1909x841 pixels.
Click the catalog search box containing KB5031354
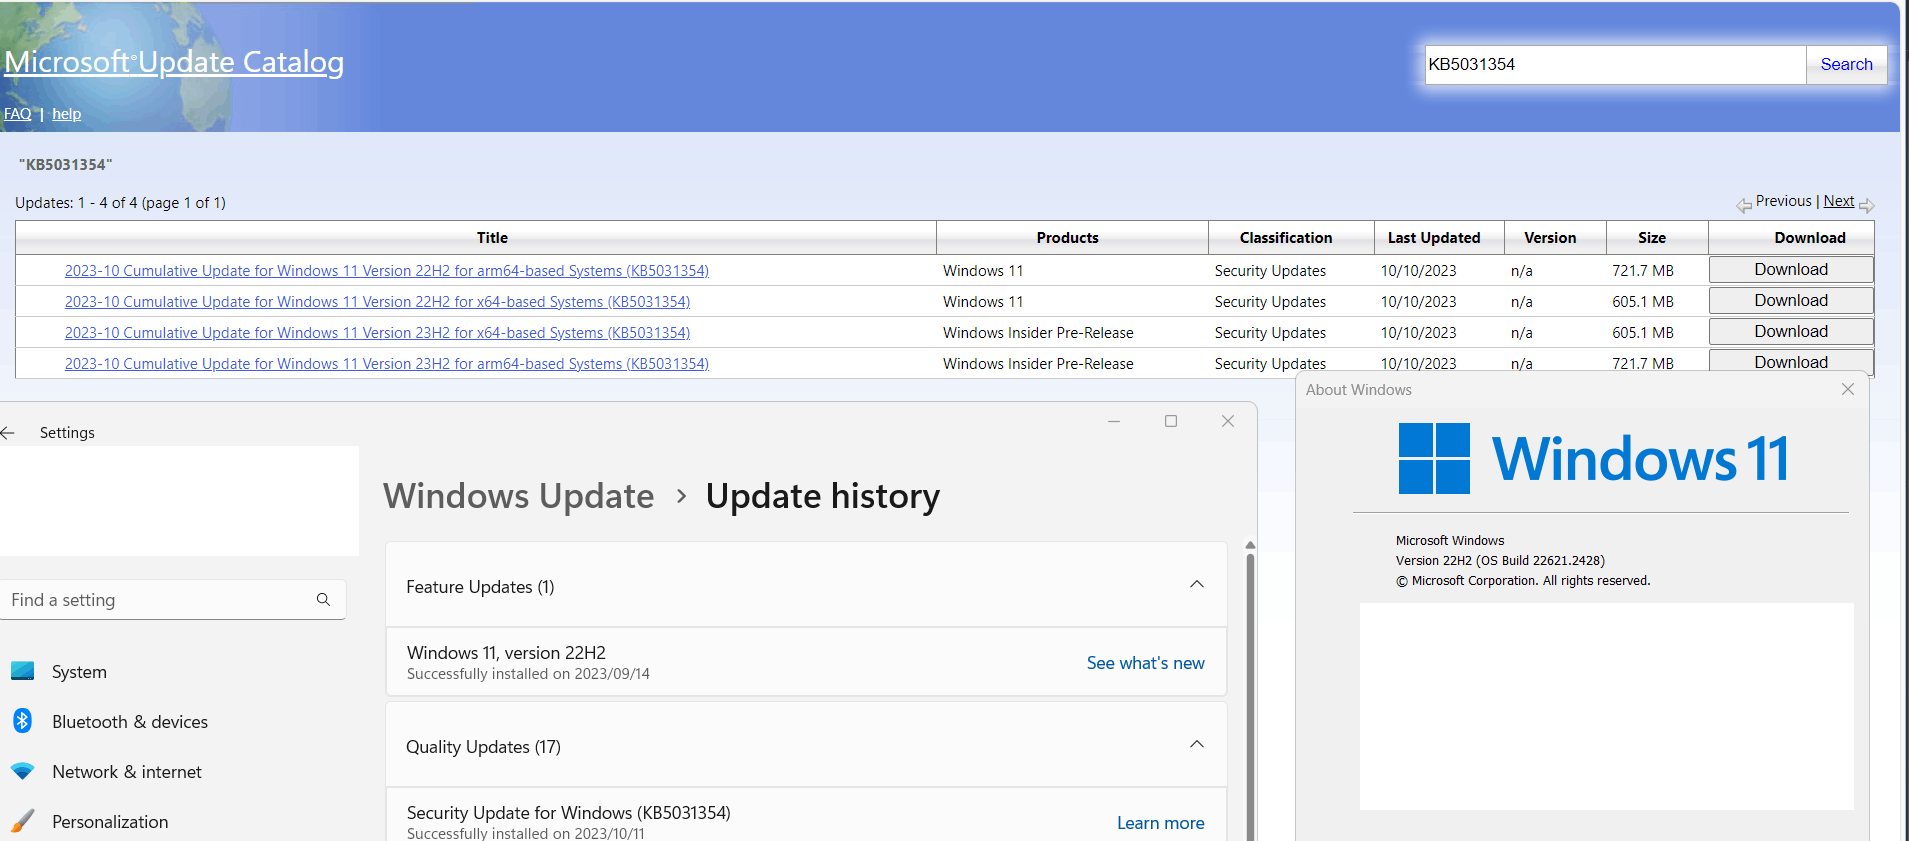point(1614,64)
